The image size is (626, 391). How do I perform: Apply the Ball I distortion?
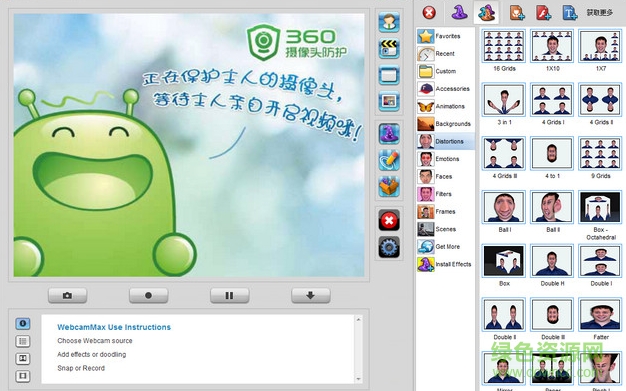(504, 207)
